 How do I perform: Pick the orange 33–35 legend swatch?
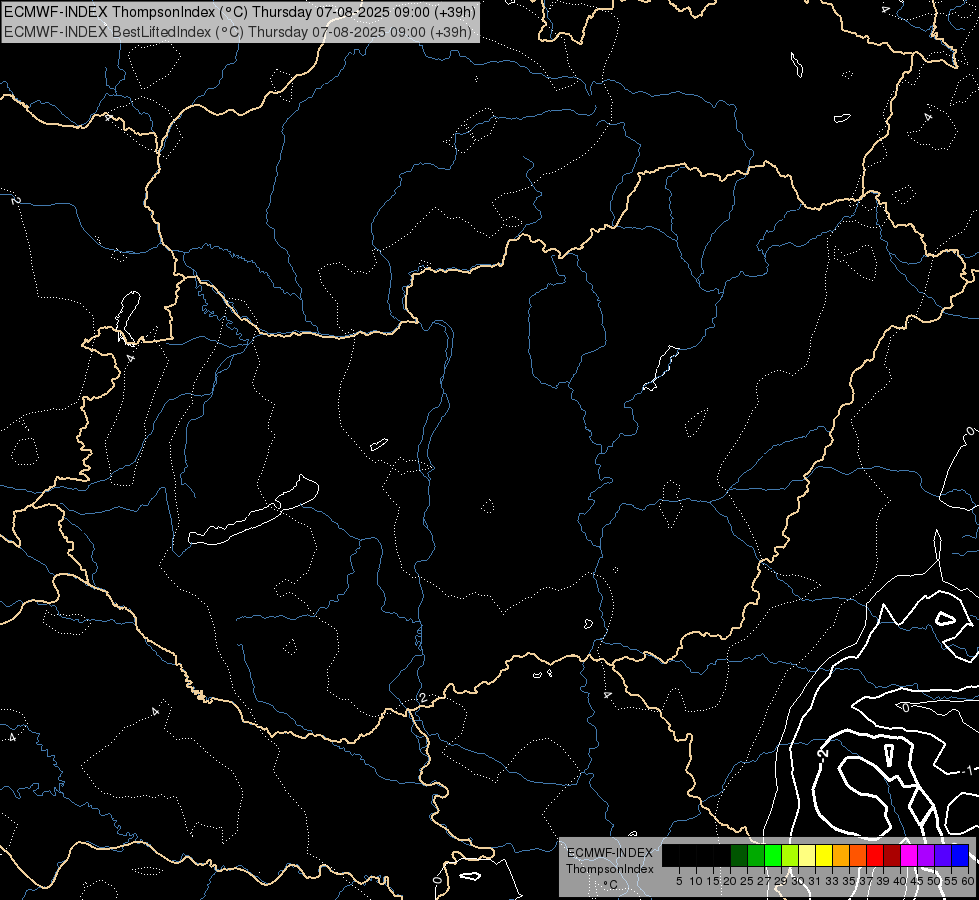pos(841,855)
